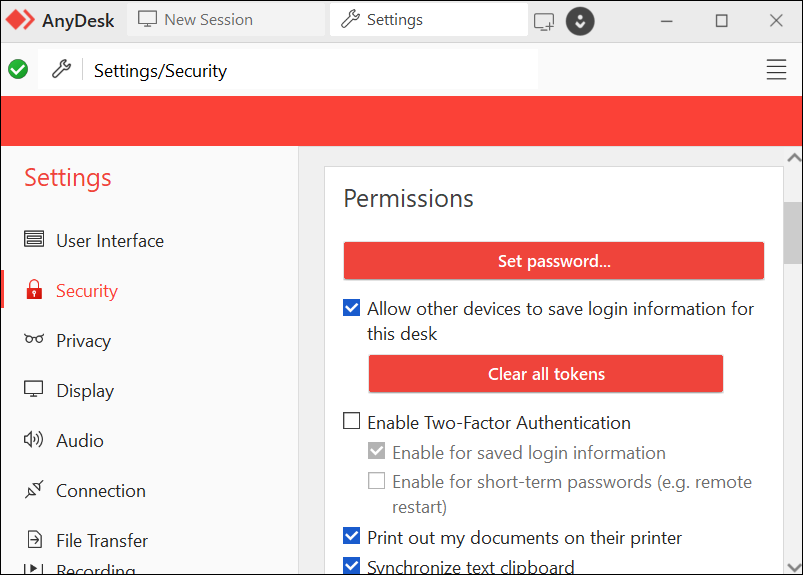Go to Audio settings speaker icon
This screenshot has height=575, width=803.
click(34, 440)
